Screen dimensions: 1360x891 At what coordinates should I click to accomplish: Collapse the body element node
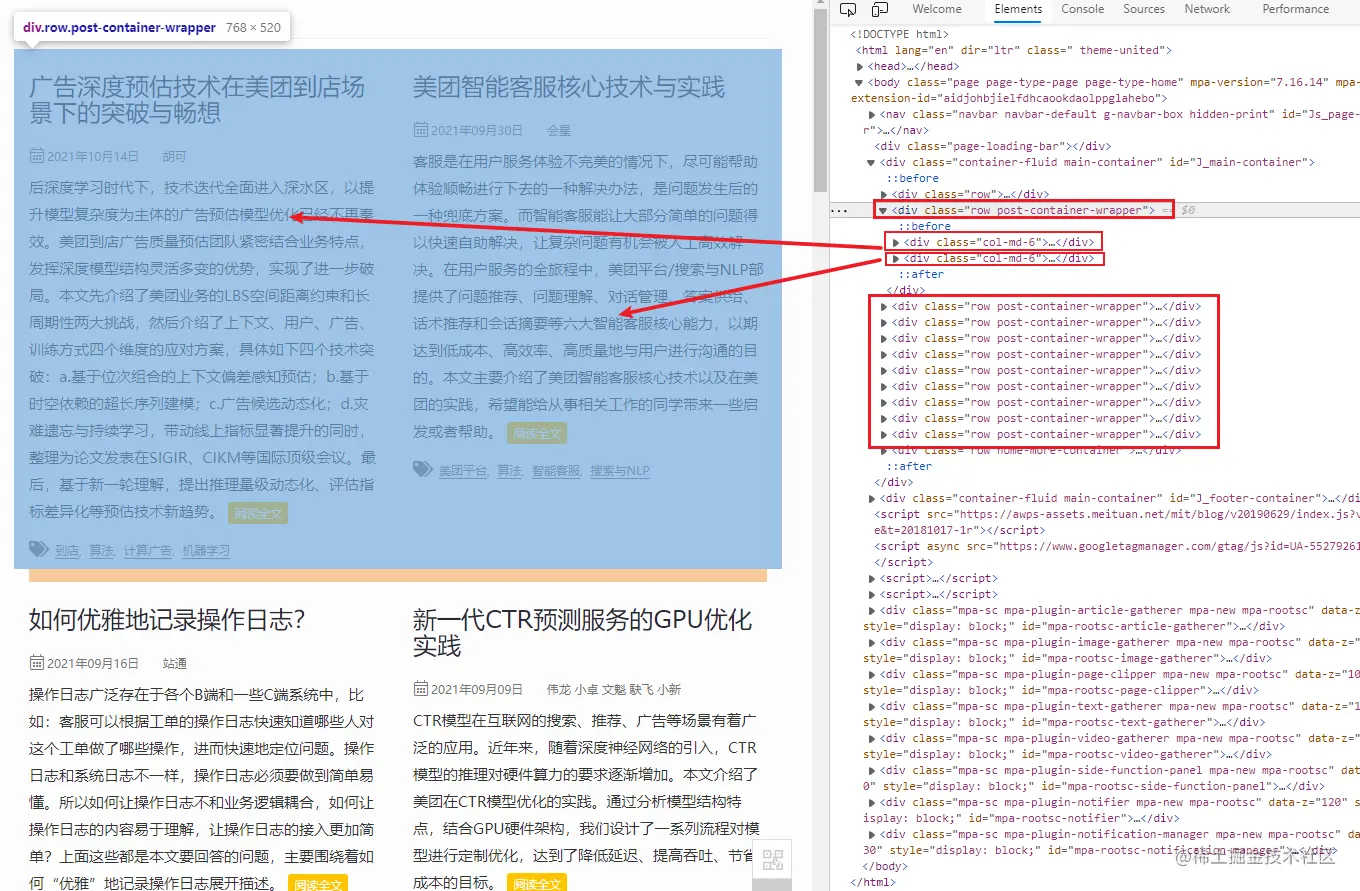860,82
